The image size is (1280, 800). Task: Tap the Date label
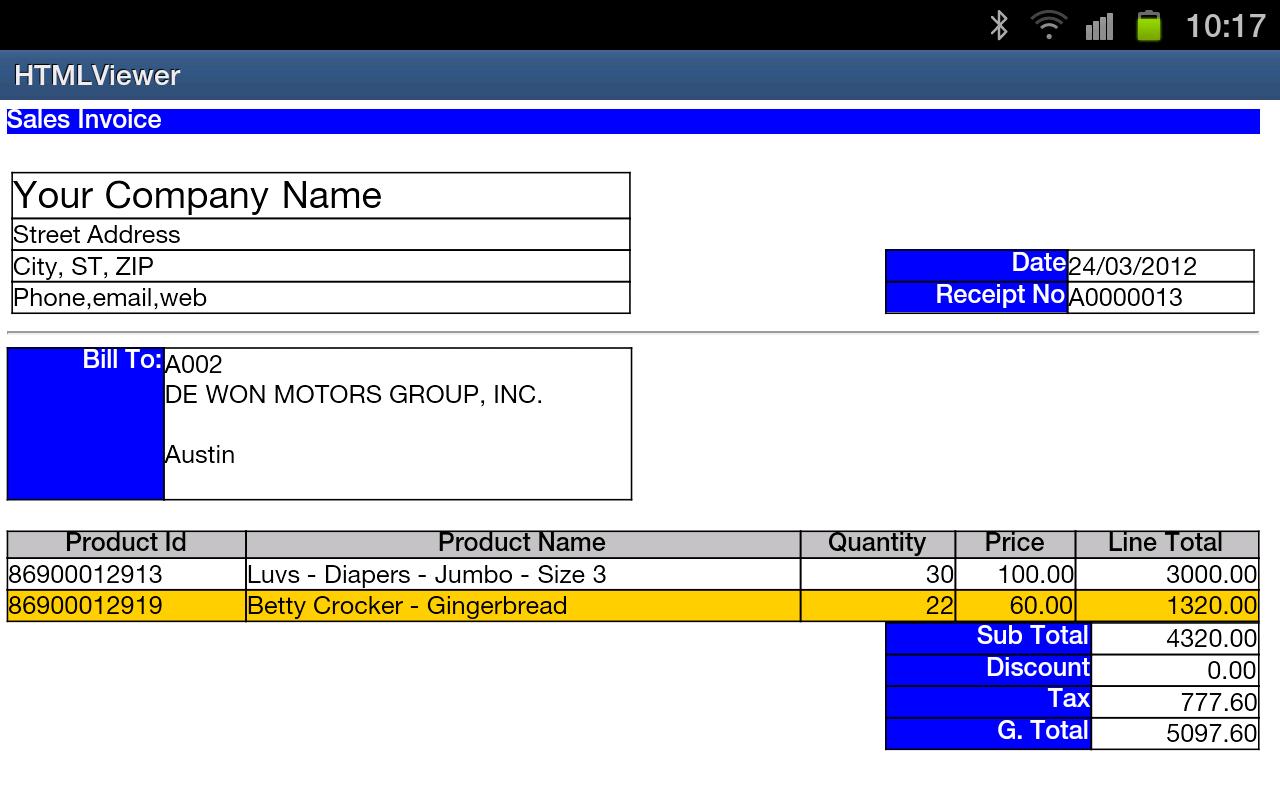[1038, 263]
